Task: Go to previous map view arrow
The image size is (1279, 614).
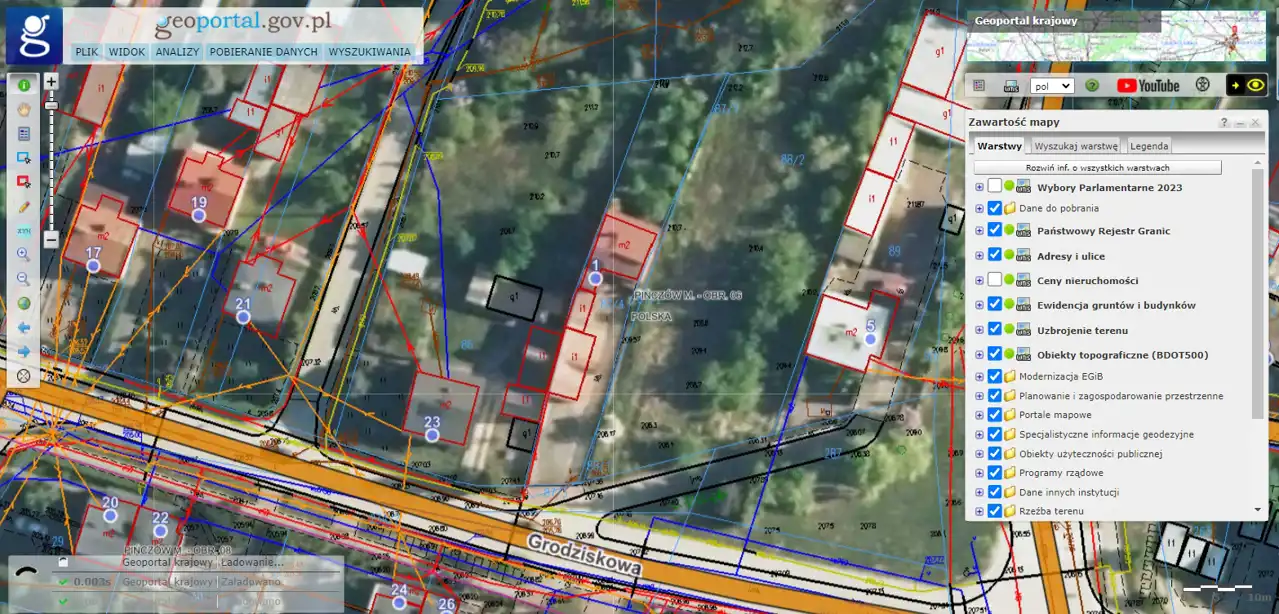Action: tap(23, 328)
